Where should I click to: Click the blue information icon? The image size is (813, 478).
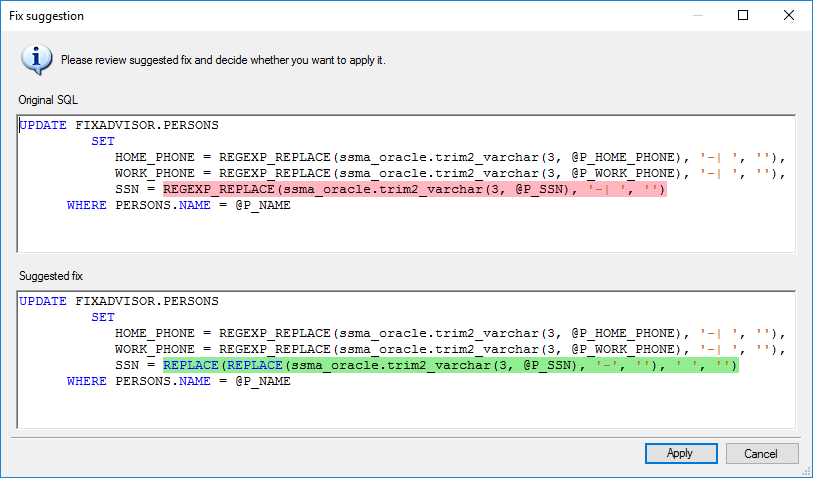36,60
